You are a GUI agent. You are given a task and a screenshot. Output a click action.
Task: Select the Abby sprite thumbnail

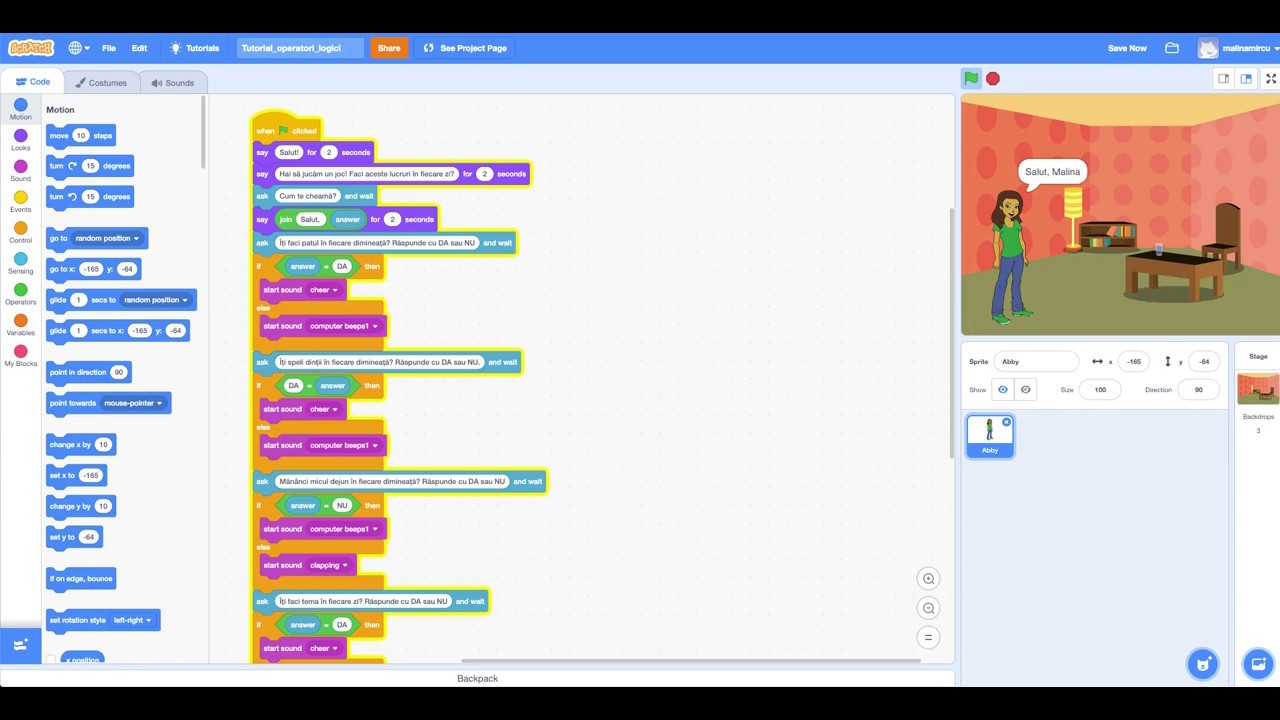click(x=990, y=437)
